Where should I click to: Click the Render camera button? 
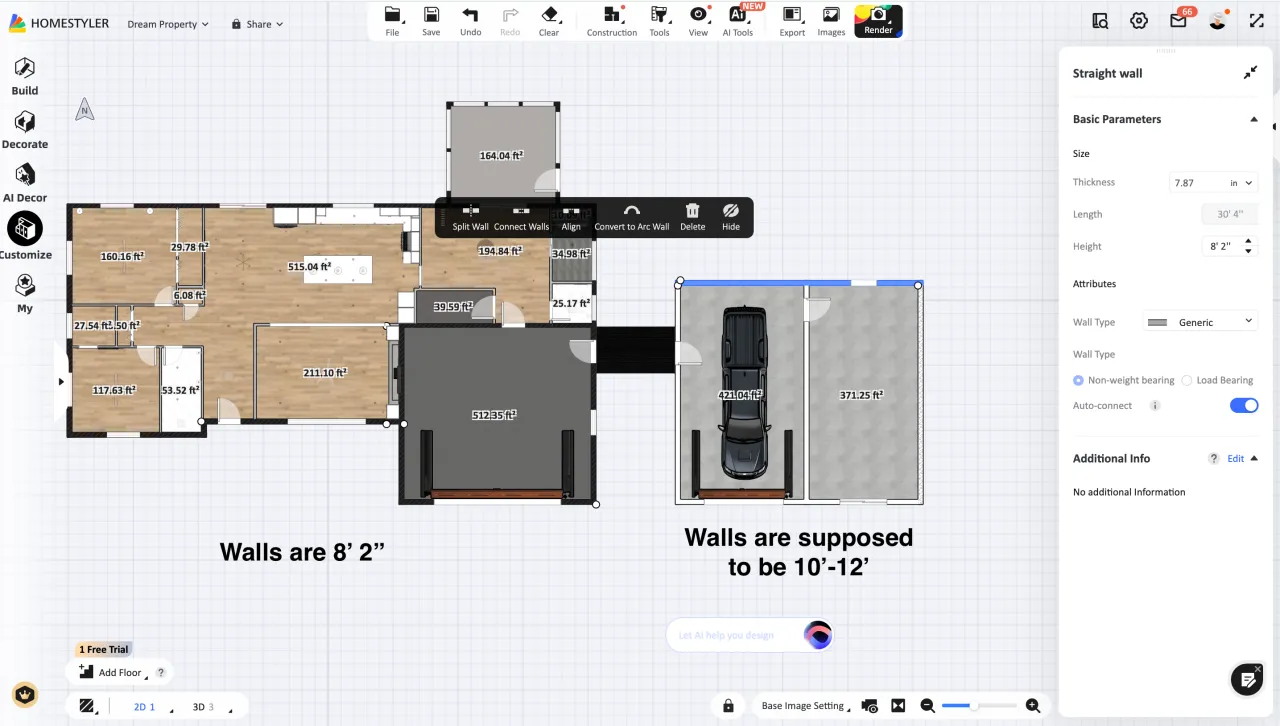tap(878, 20)
